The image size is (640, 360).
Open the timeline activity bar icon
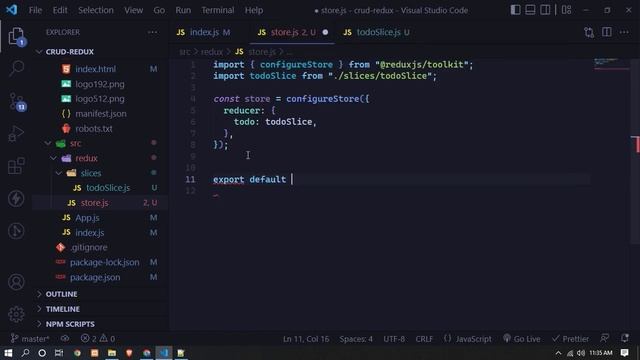(x=16, y=231)
